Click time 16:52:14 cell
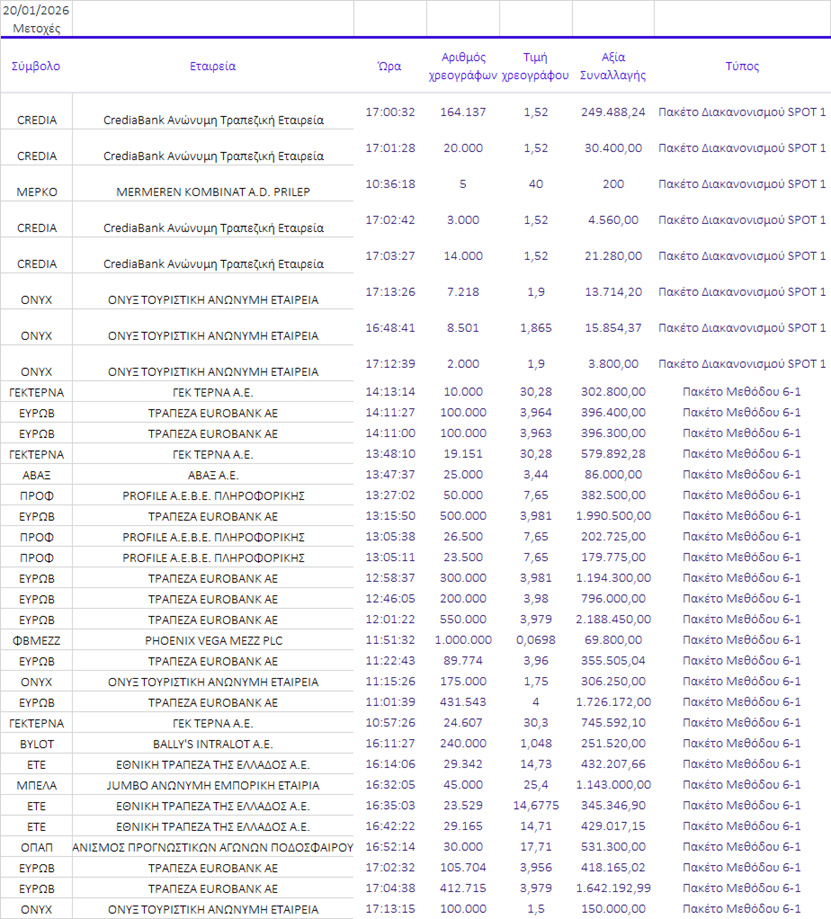 [390, 847]
